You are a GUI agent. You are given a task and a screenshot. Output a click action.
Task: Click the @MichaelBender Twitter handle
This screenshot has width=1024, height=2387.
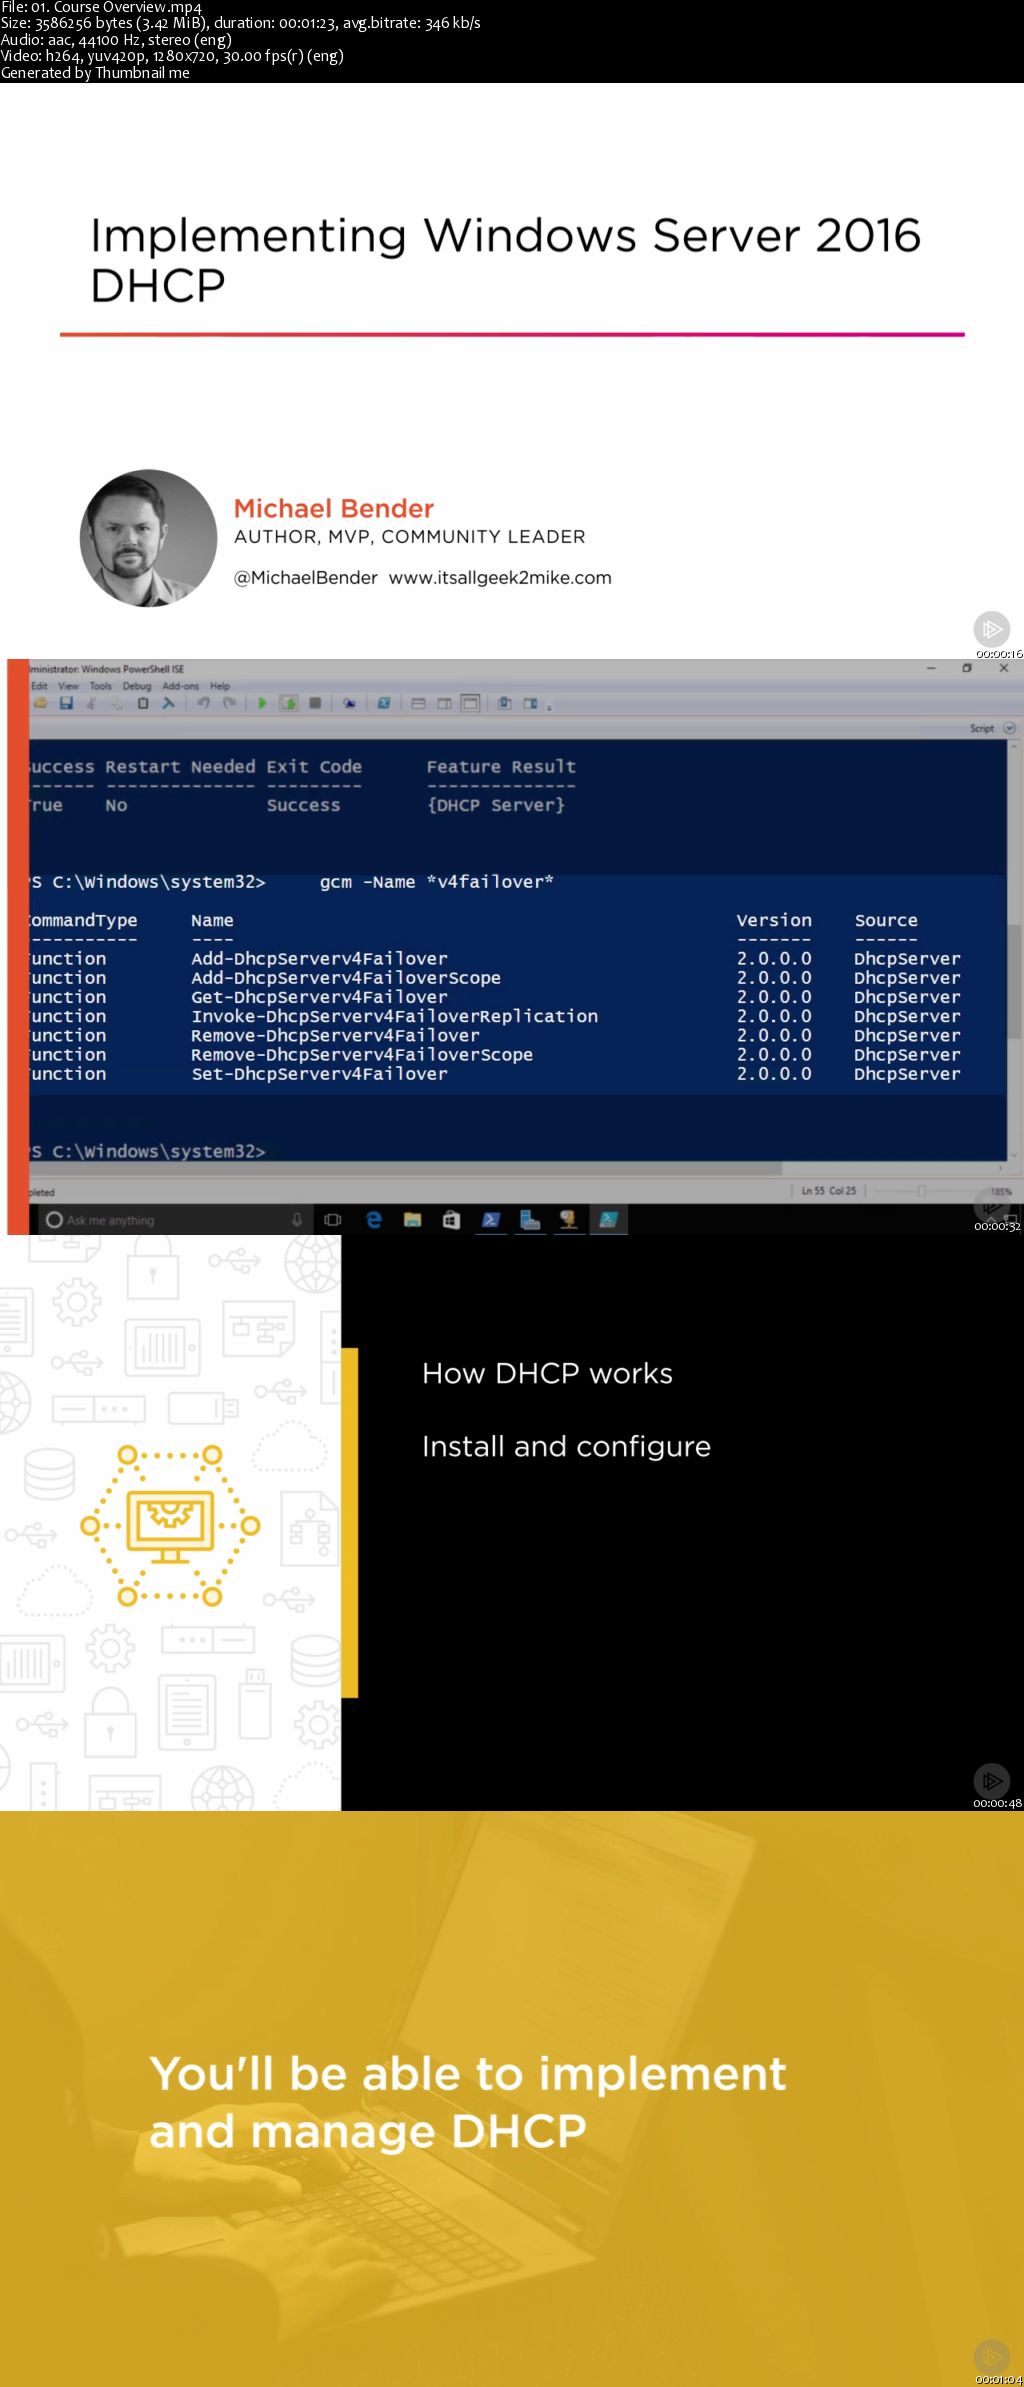(x=306, y=577)
